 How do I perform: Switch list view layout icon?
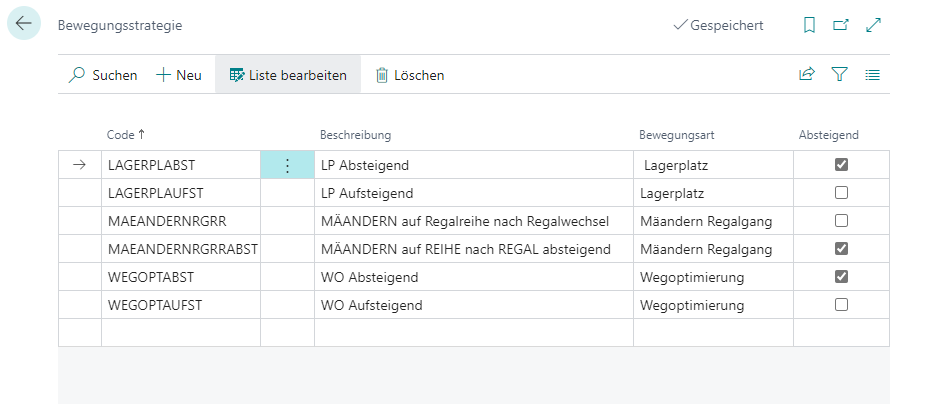coord(872,75)
